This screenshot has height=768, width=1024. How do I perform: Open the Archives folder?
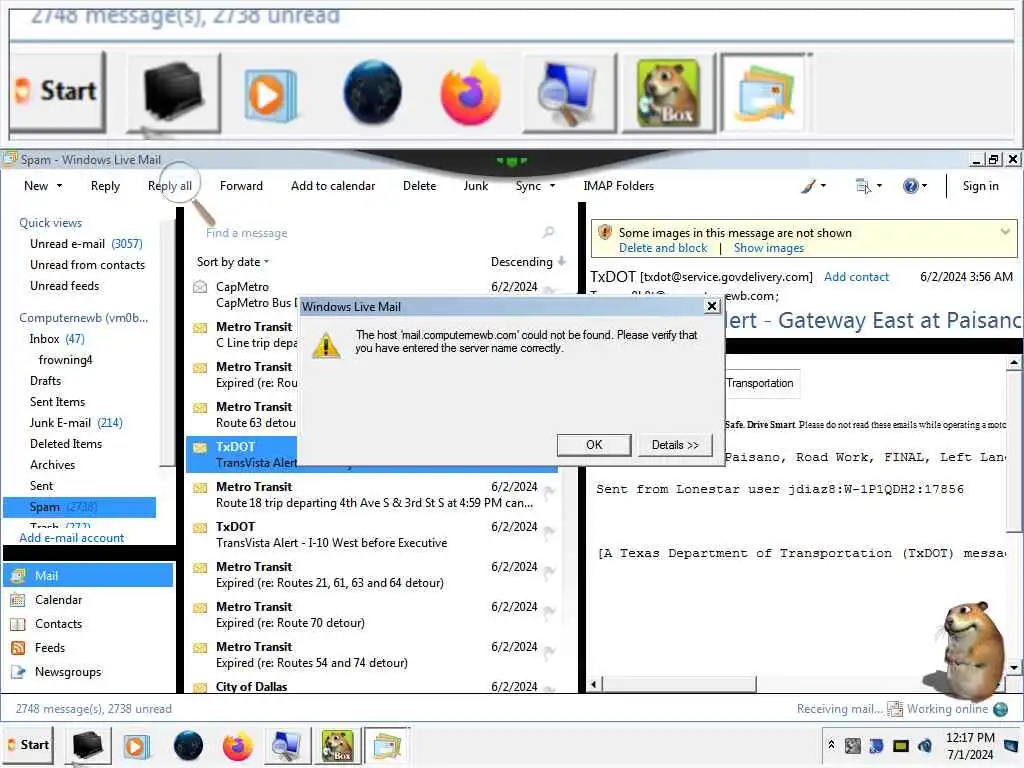click(52, 464)
